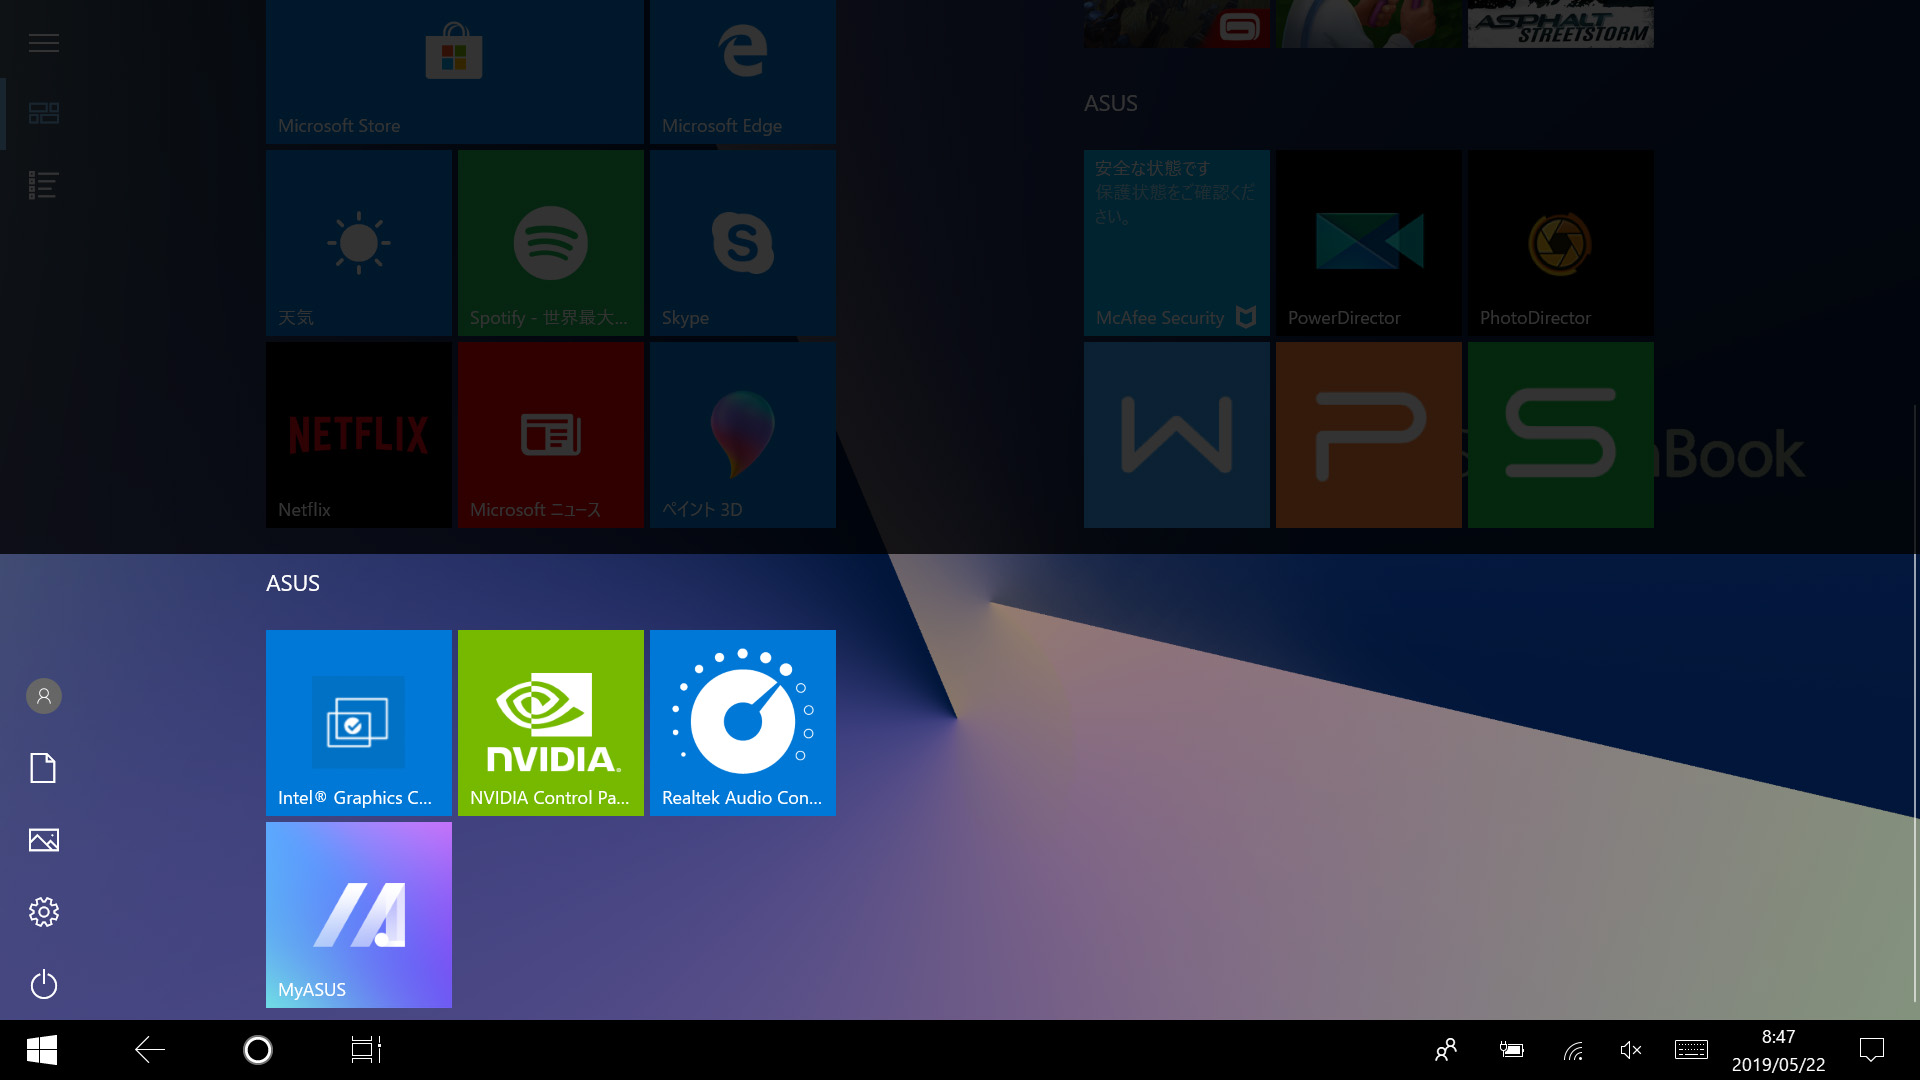Launch the Realtek Audio Console tile

point(742,722)
